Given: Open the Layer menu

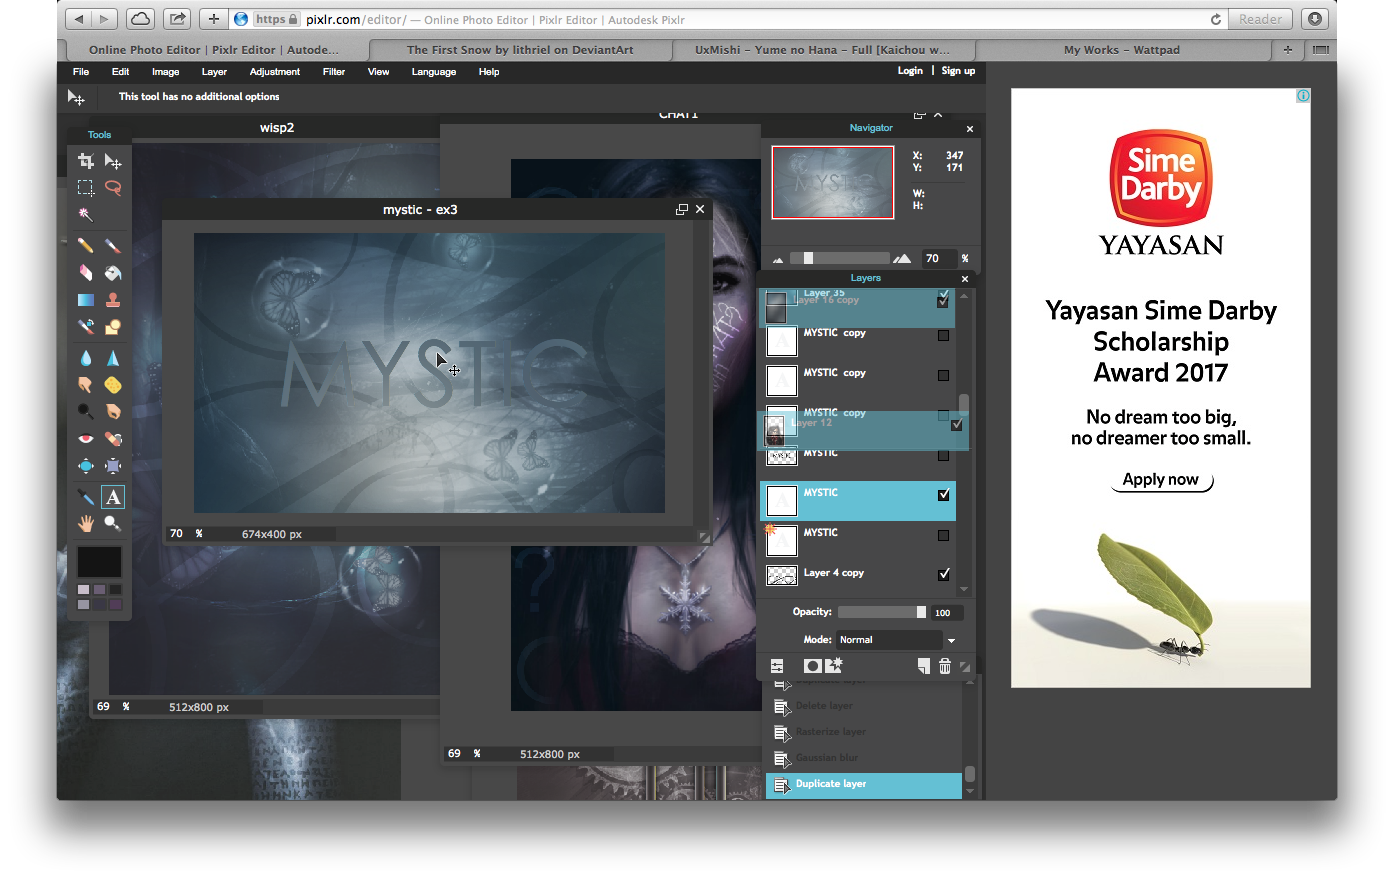Looking at the screenshot, I should (x=214, y=72).
